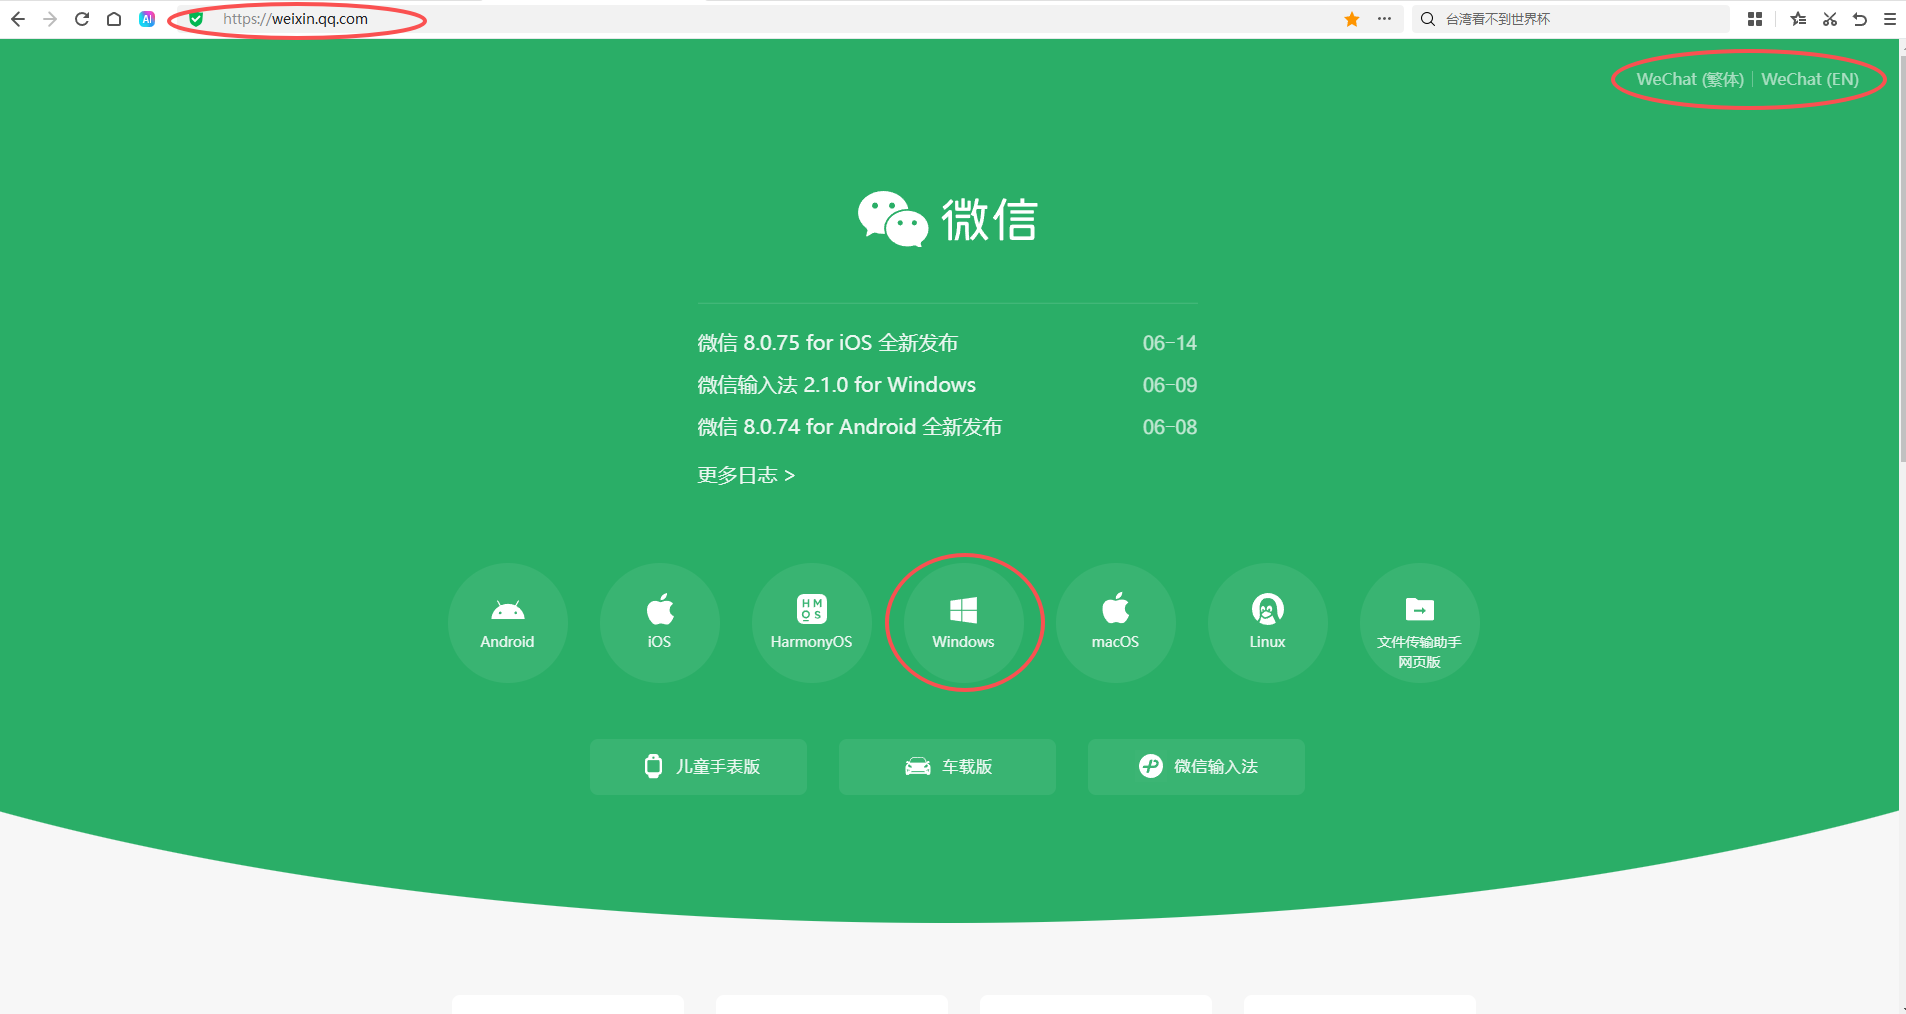
Task: Click the scissors screenshot tool
Action: click(x=1830, y=19)
